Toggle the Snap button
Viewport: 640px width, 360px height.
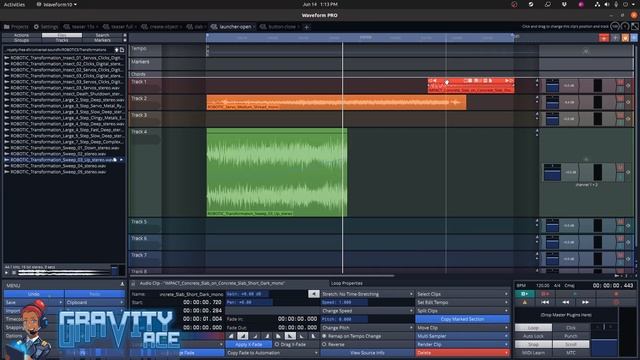[533, 344]
